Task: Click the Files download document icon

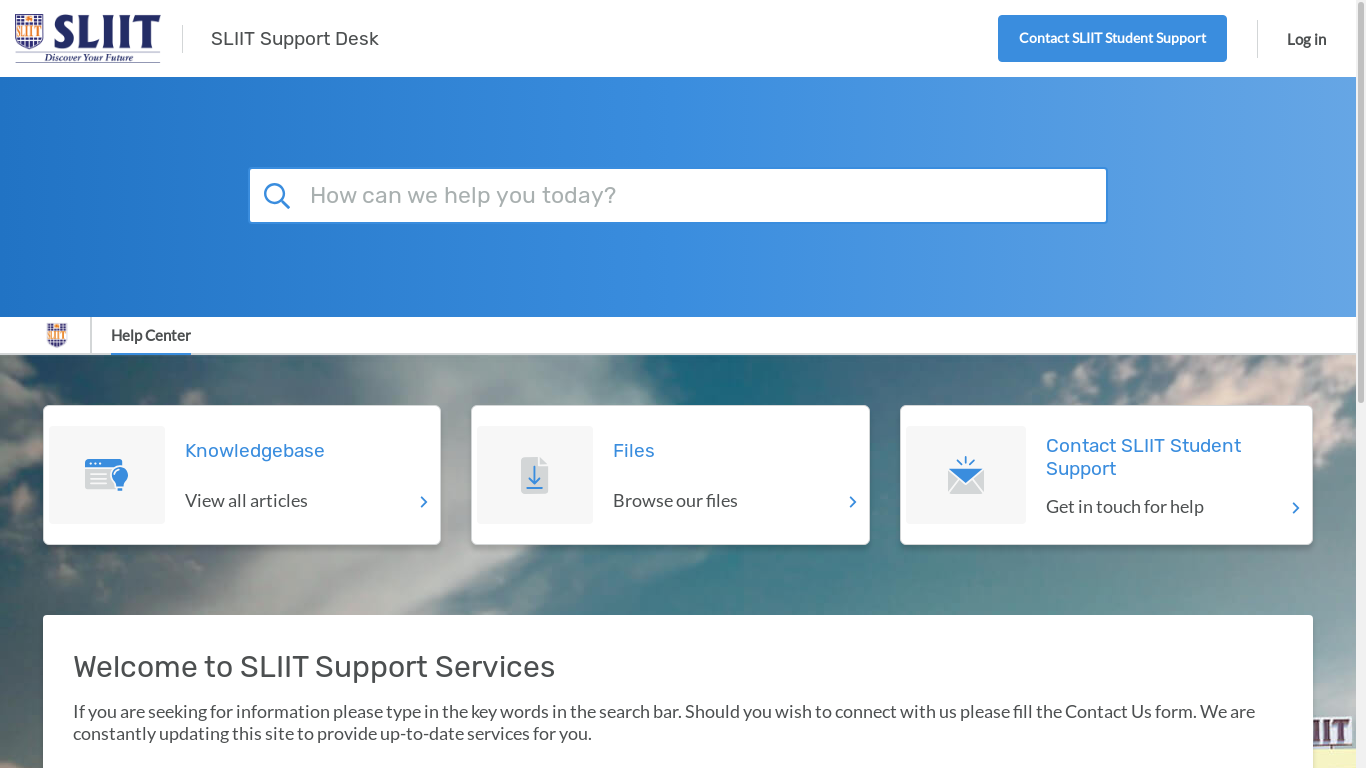Action: coord(535,475)
